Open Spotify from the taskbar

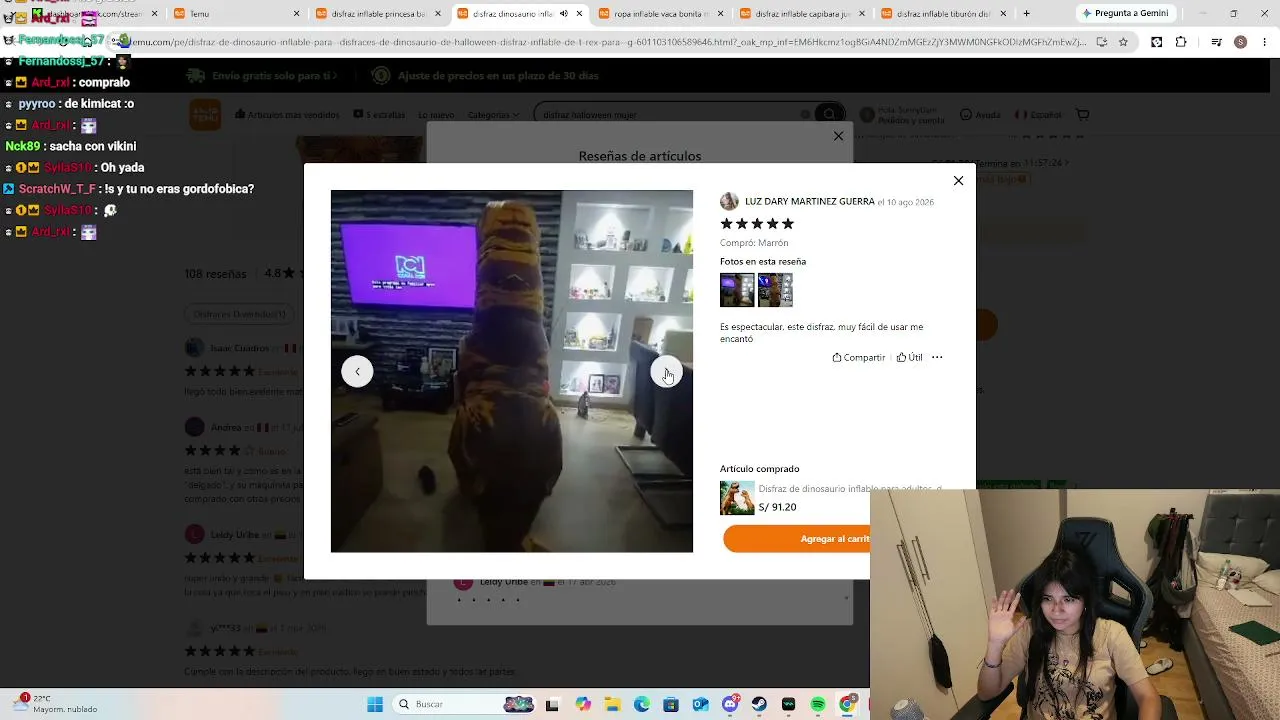pyautogui.click(x=818, y=704)
